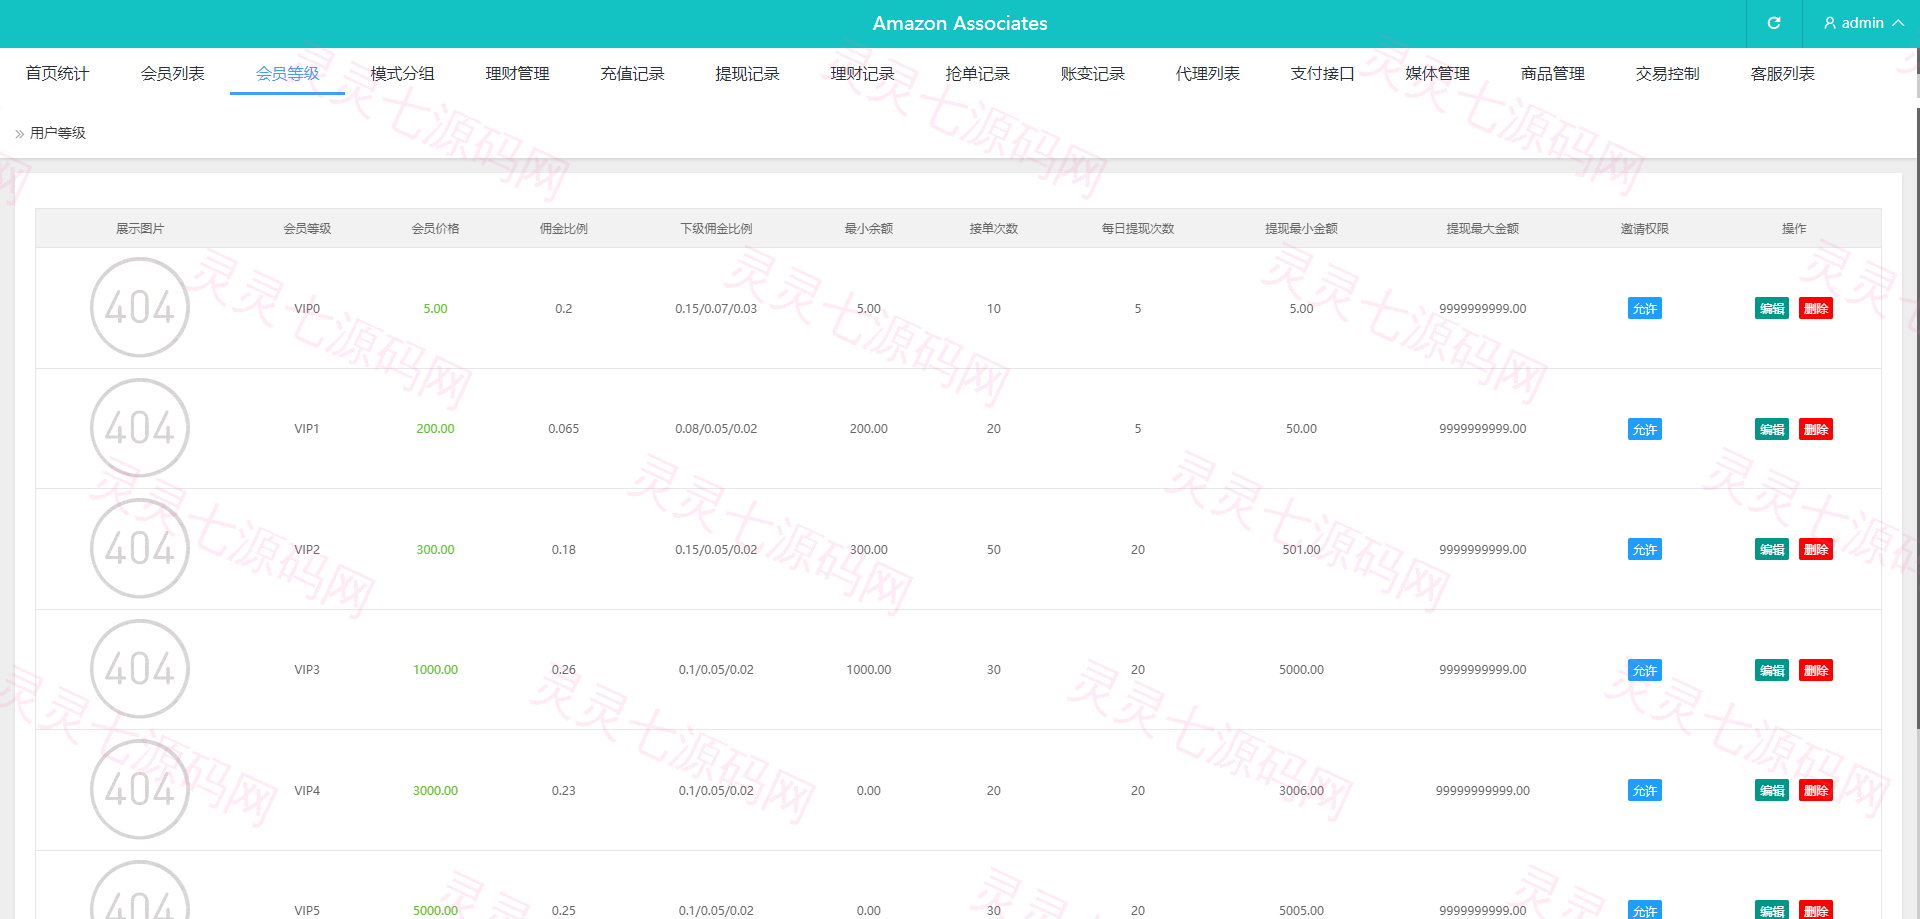Click 编辑 button for VIP0
Viewport: 1920px width, 919px height.
click(1772, 308)
